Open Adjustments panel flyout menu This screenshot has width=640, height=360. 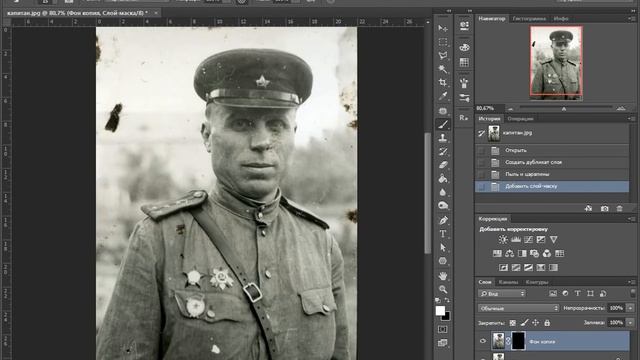click(631, 219)
